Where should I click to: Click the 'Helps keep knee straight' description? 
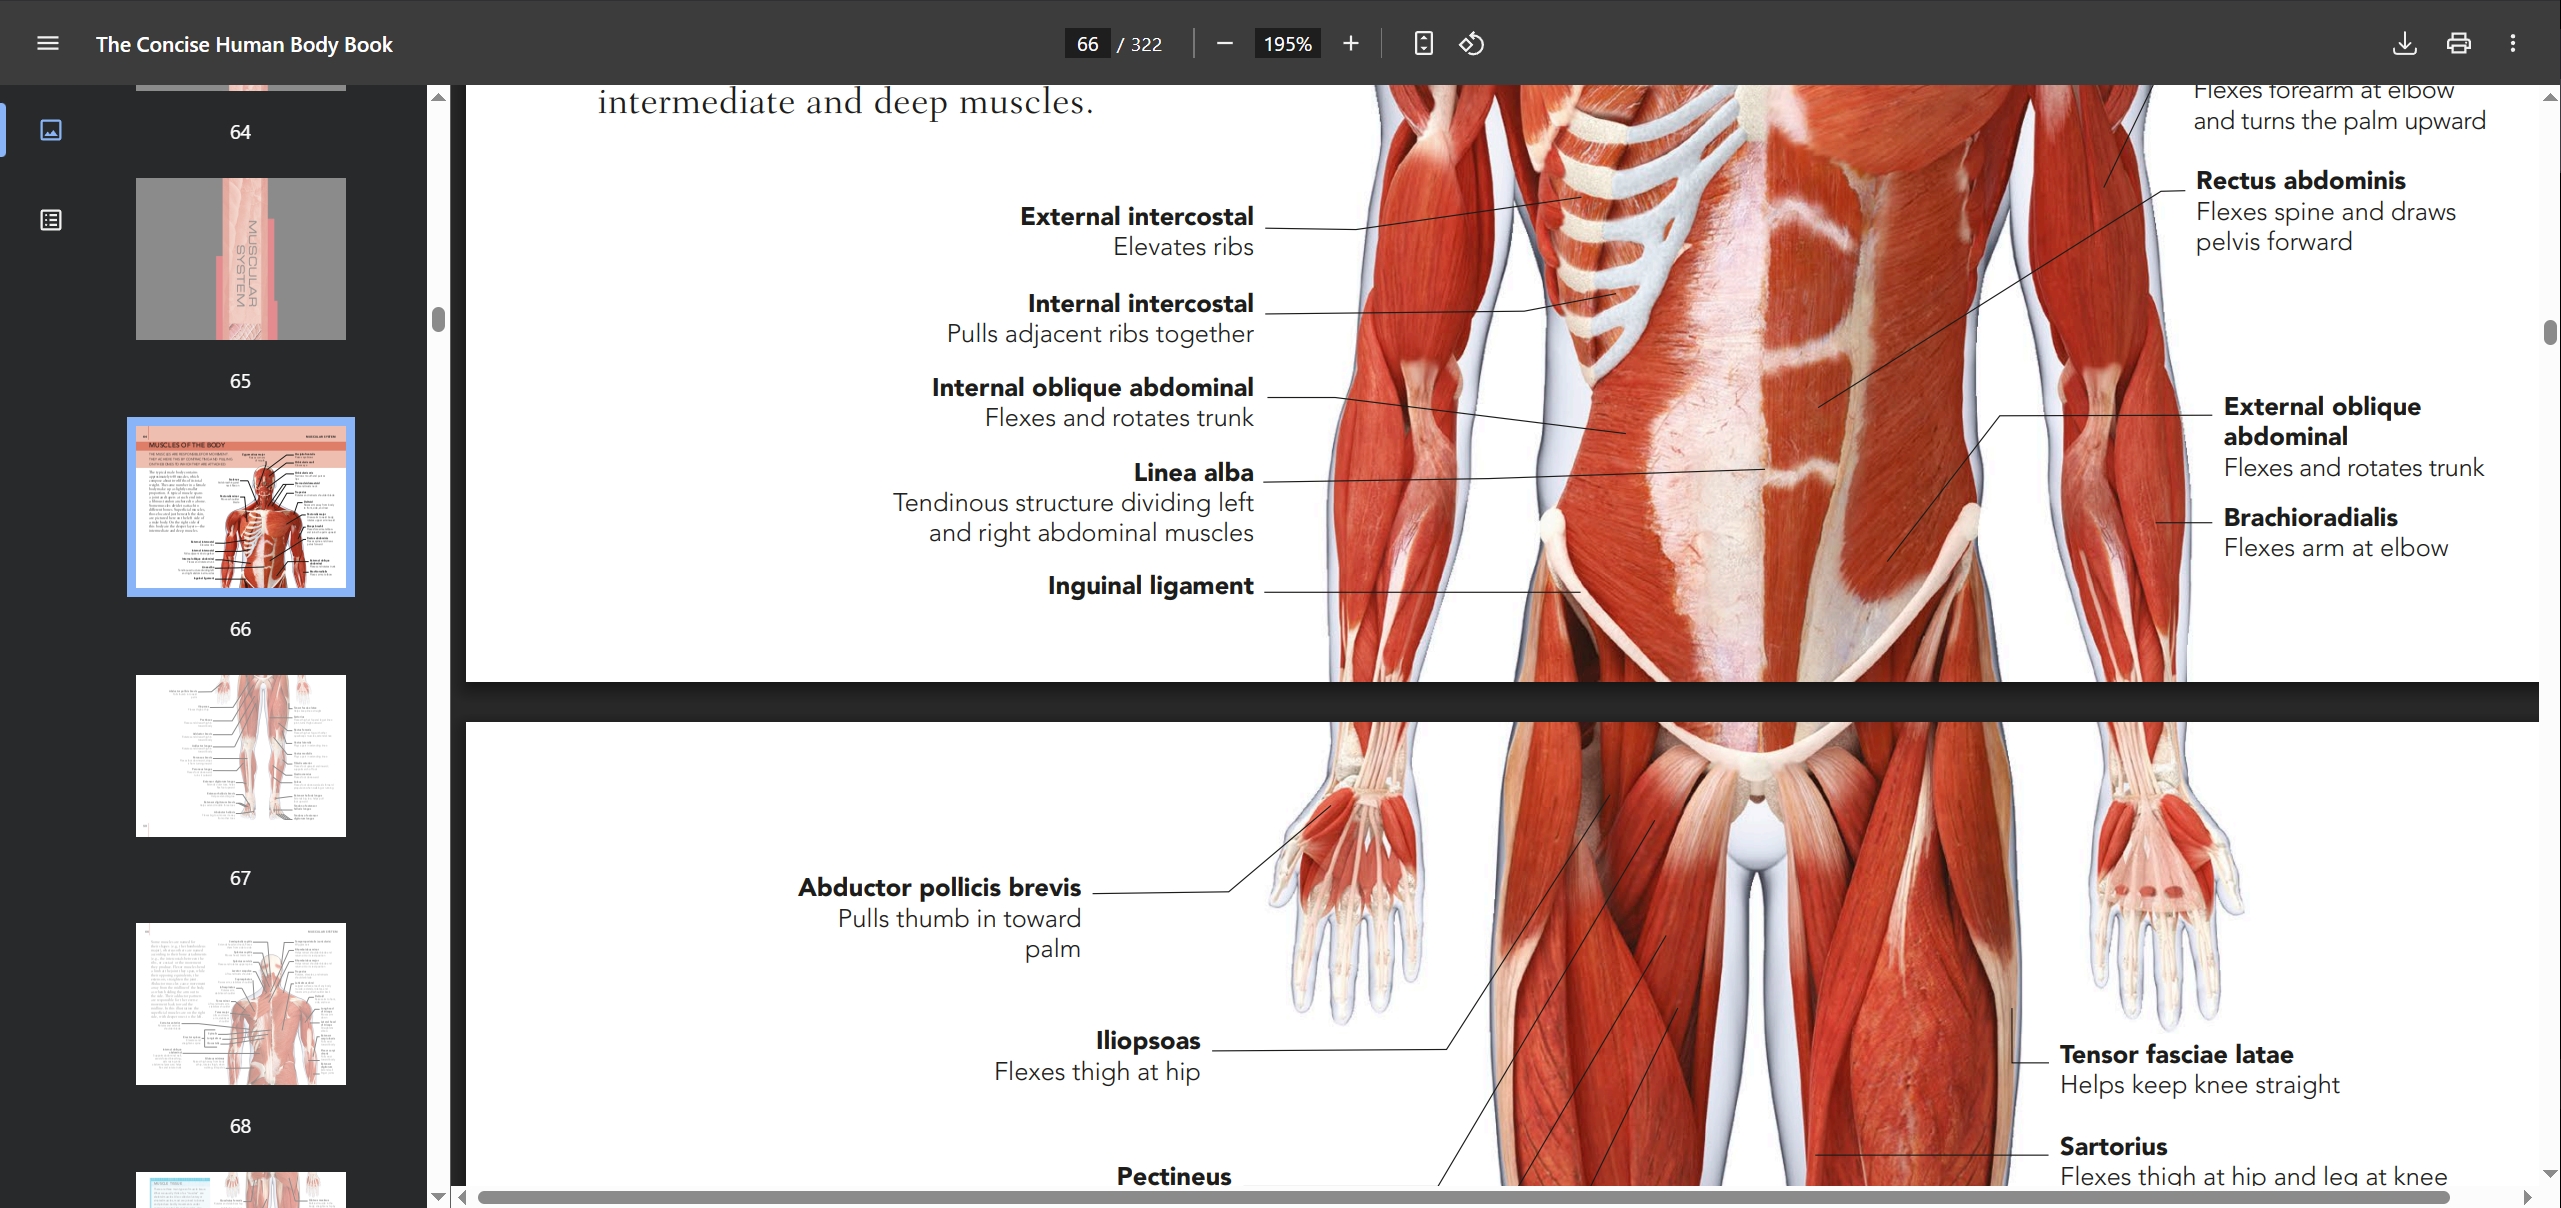tap(2200, 1085)
